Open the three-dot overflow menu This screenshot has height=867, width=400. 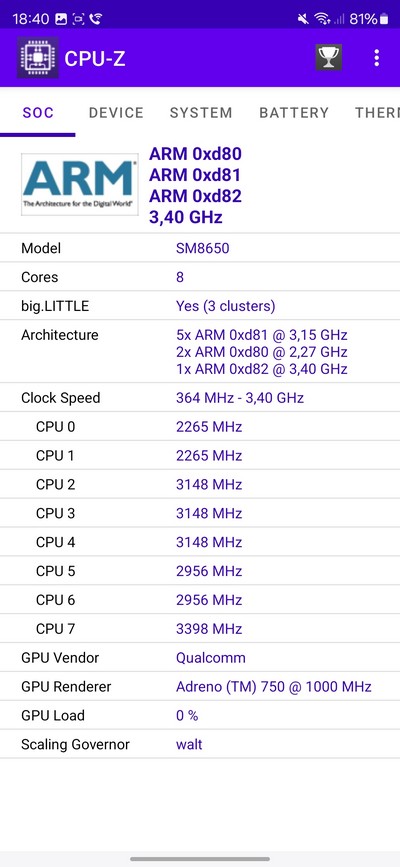[377, 58]
